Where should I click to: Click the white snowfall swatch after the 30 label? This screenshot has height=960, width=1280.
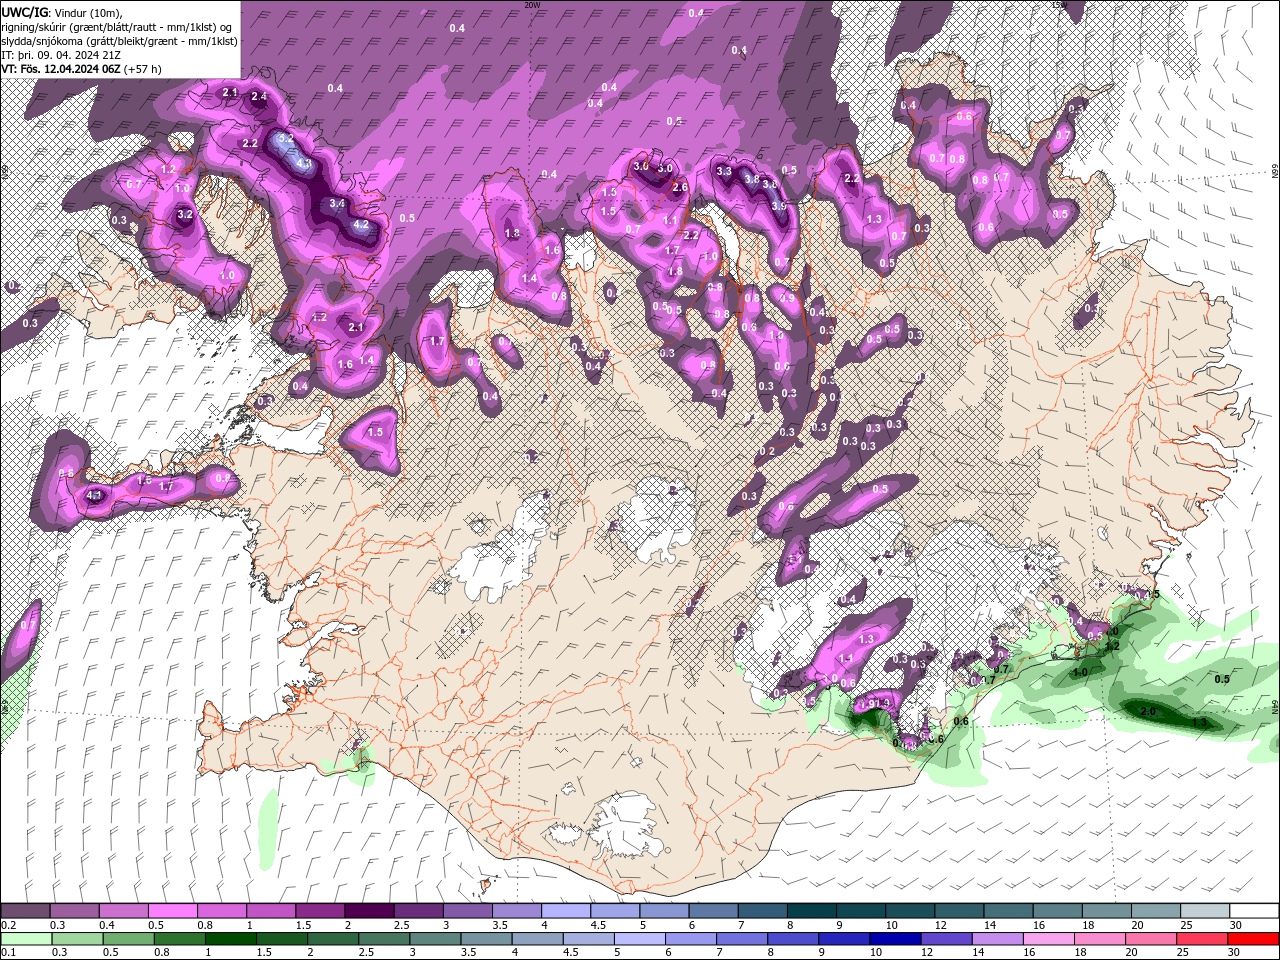tap(1253, 911)
